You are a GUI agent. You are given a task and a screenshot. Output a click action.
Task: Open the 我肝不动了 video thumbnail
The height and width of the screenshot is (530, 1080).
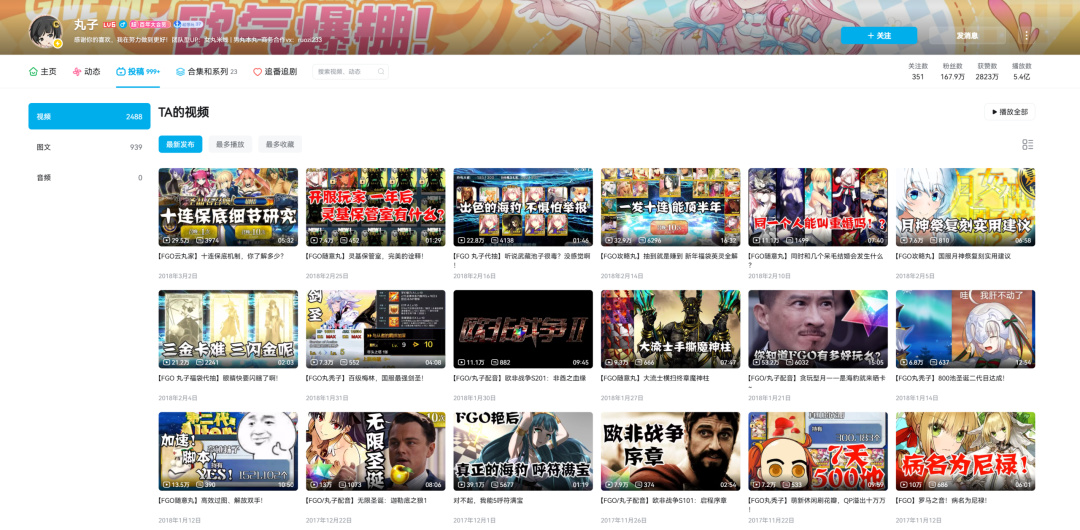click(x=965, y=329)
